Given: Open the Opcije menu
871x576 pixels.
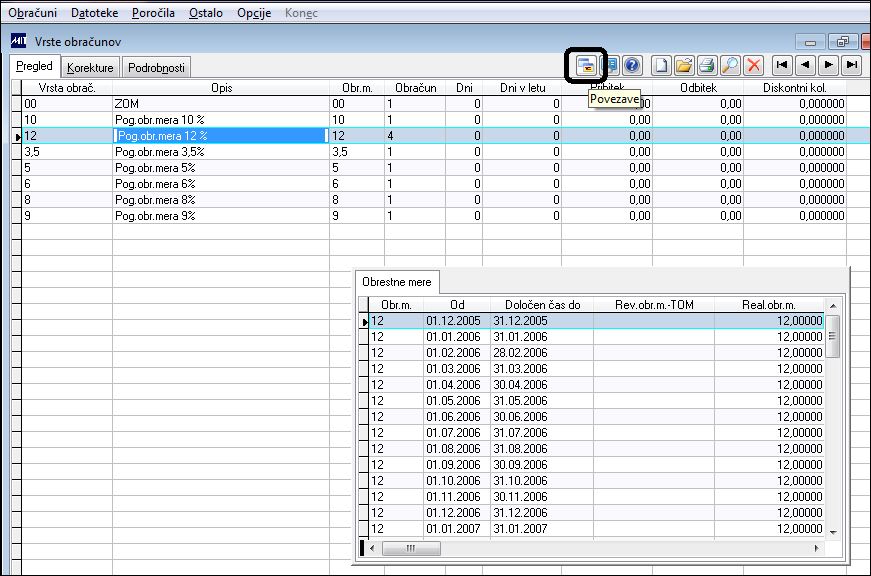Looking at the screenshot, I should click(x=254, y=13).
